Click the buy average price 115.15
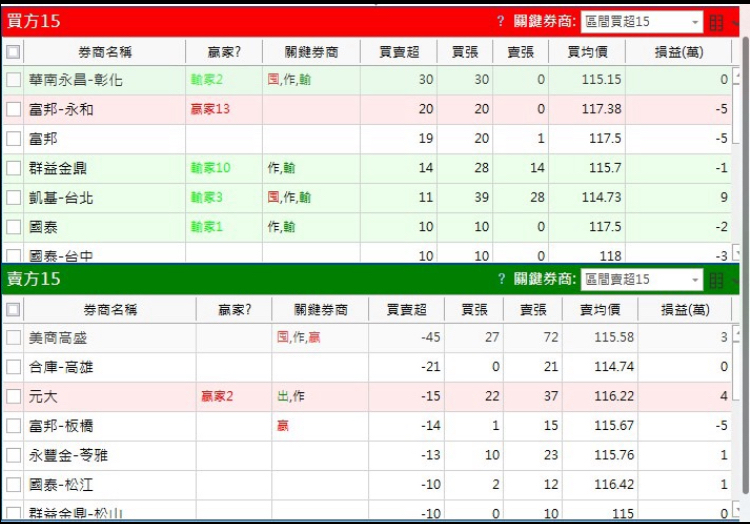This screenshot has width=750, height=524. click(601, 79)
